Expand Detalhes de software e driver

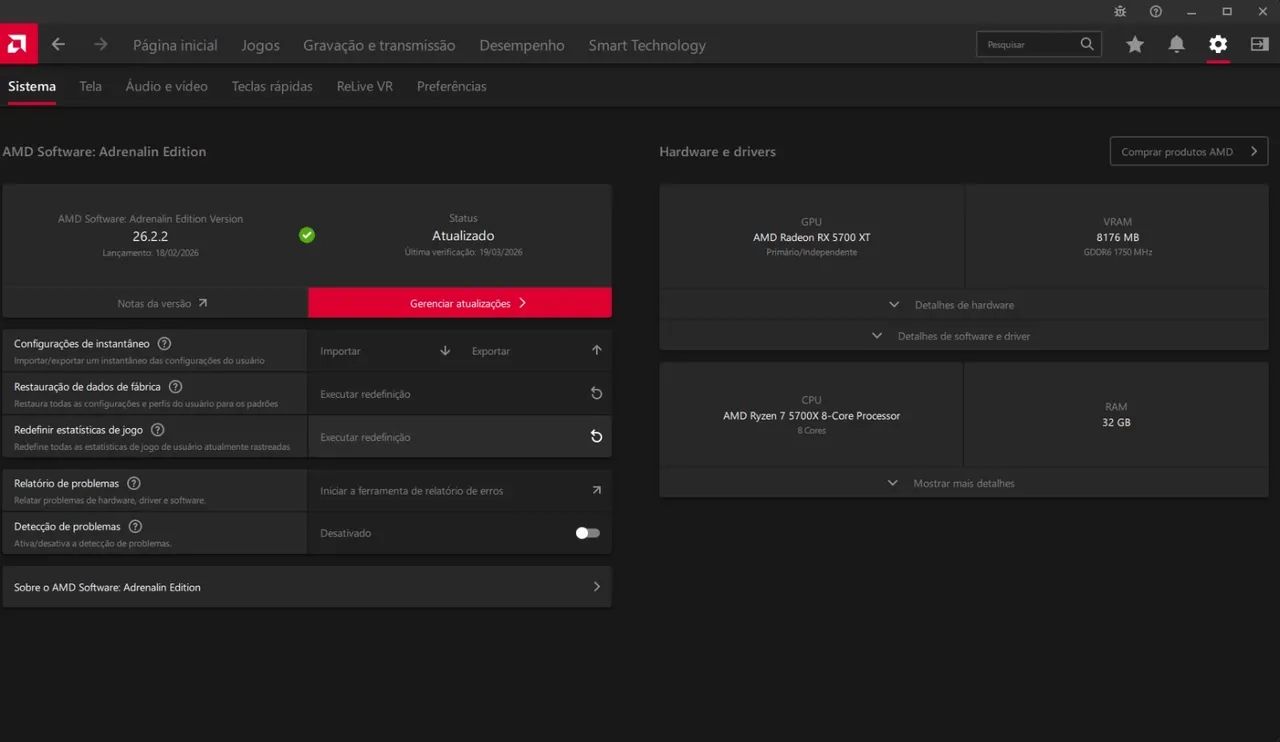(964, 336)
